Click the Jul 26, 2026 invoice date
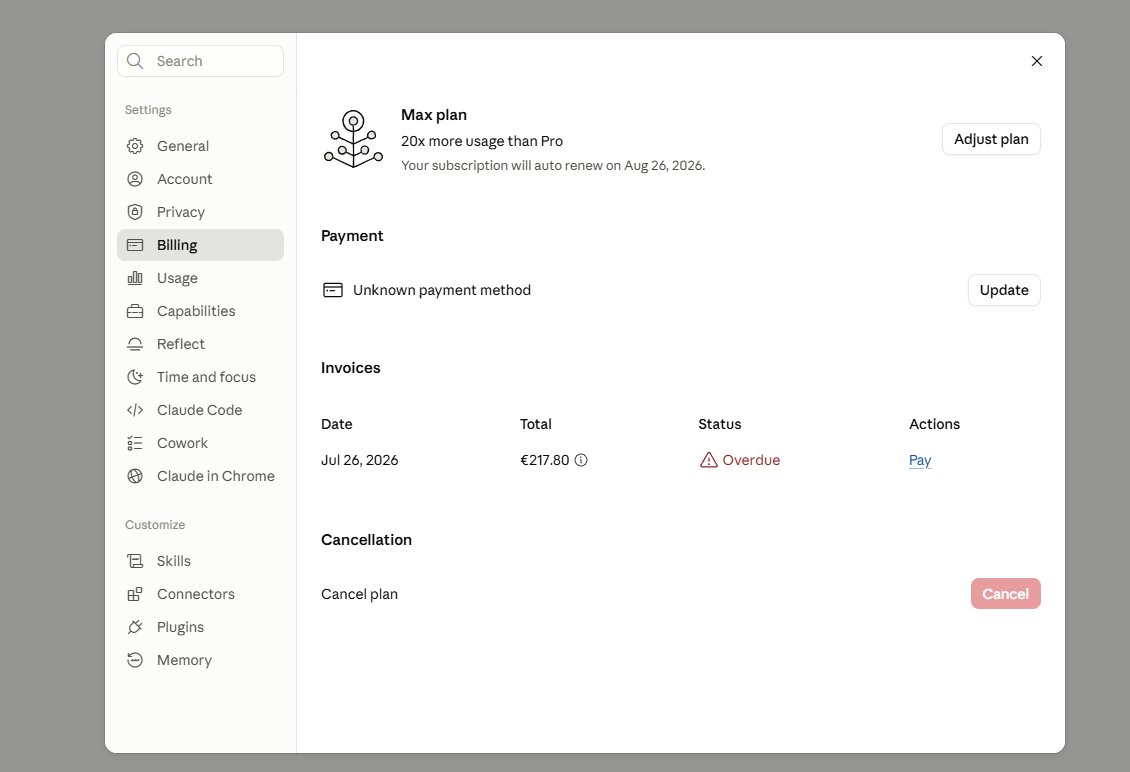Image resolution: width=1130 pixels, height=772 pixels. point(360,460)
